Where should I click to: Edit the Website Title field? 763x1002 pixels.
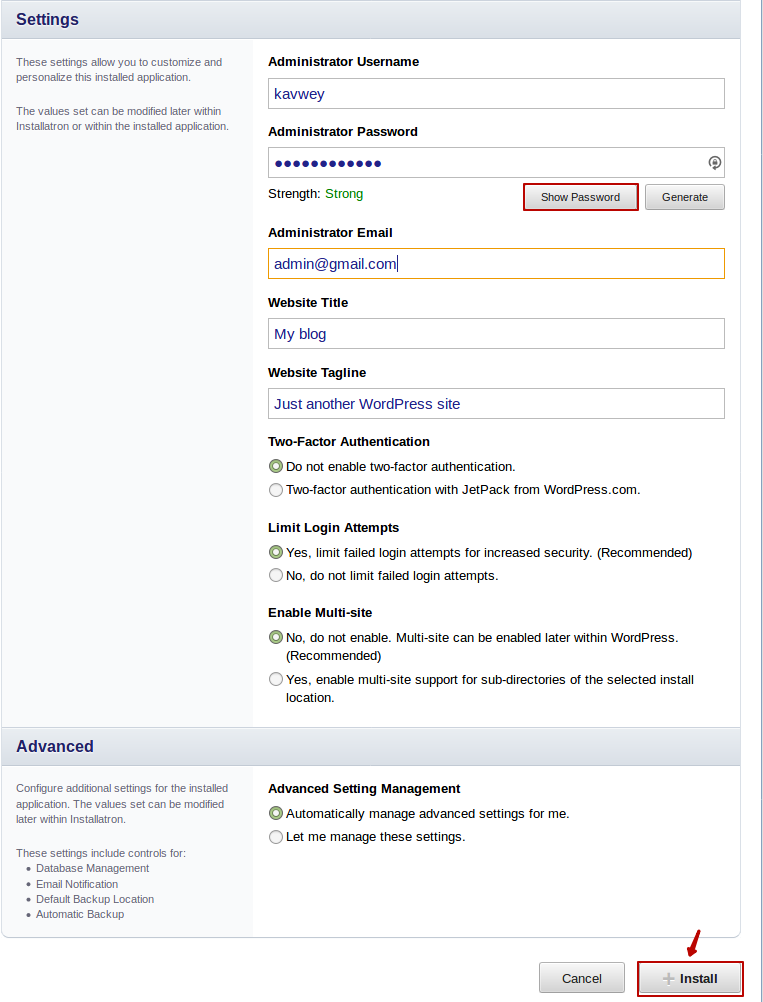click(x=496, y=334)
